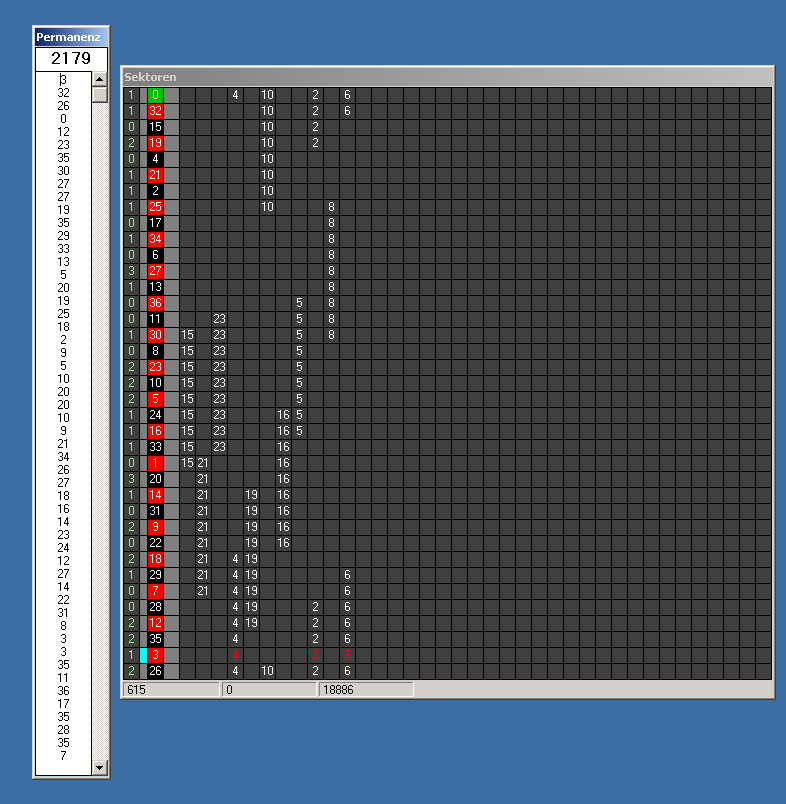Click the middle status bar field showing 0
This screenshot has height=804, width=786.
coord(269,690)
